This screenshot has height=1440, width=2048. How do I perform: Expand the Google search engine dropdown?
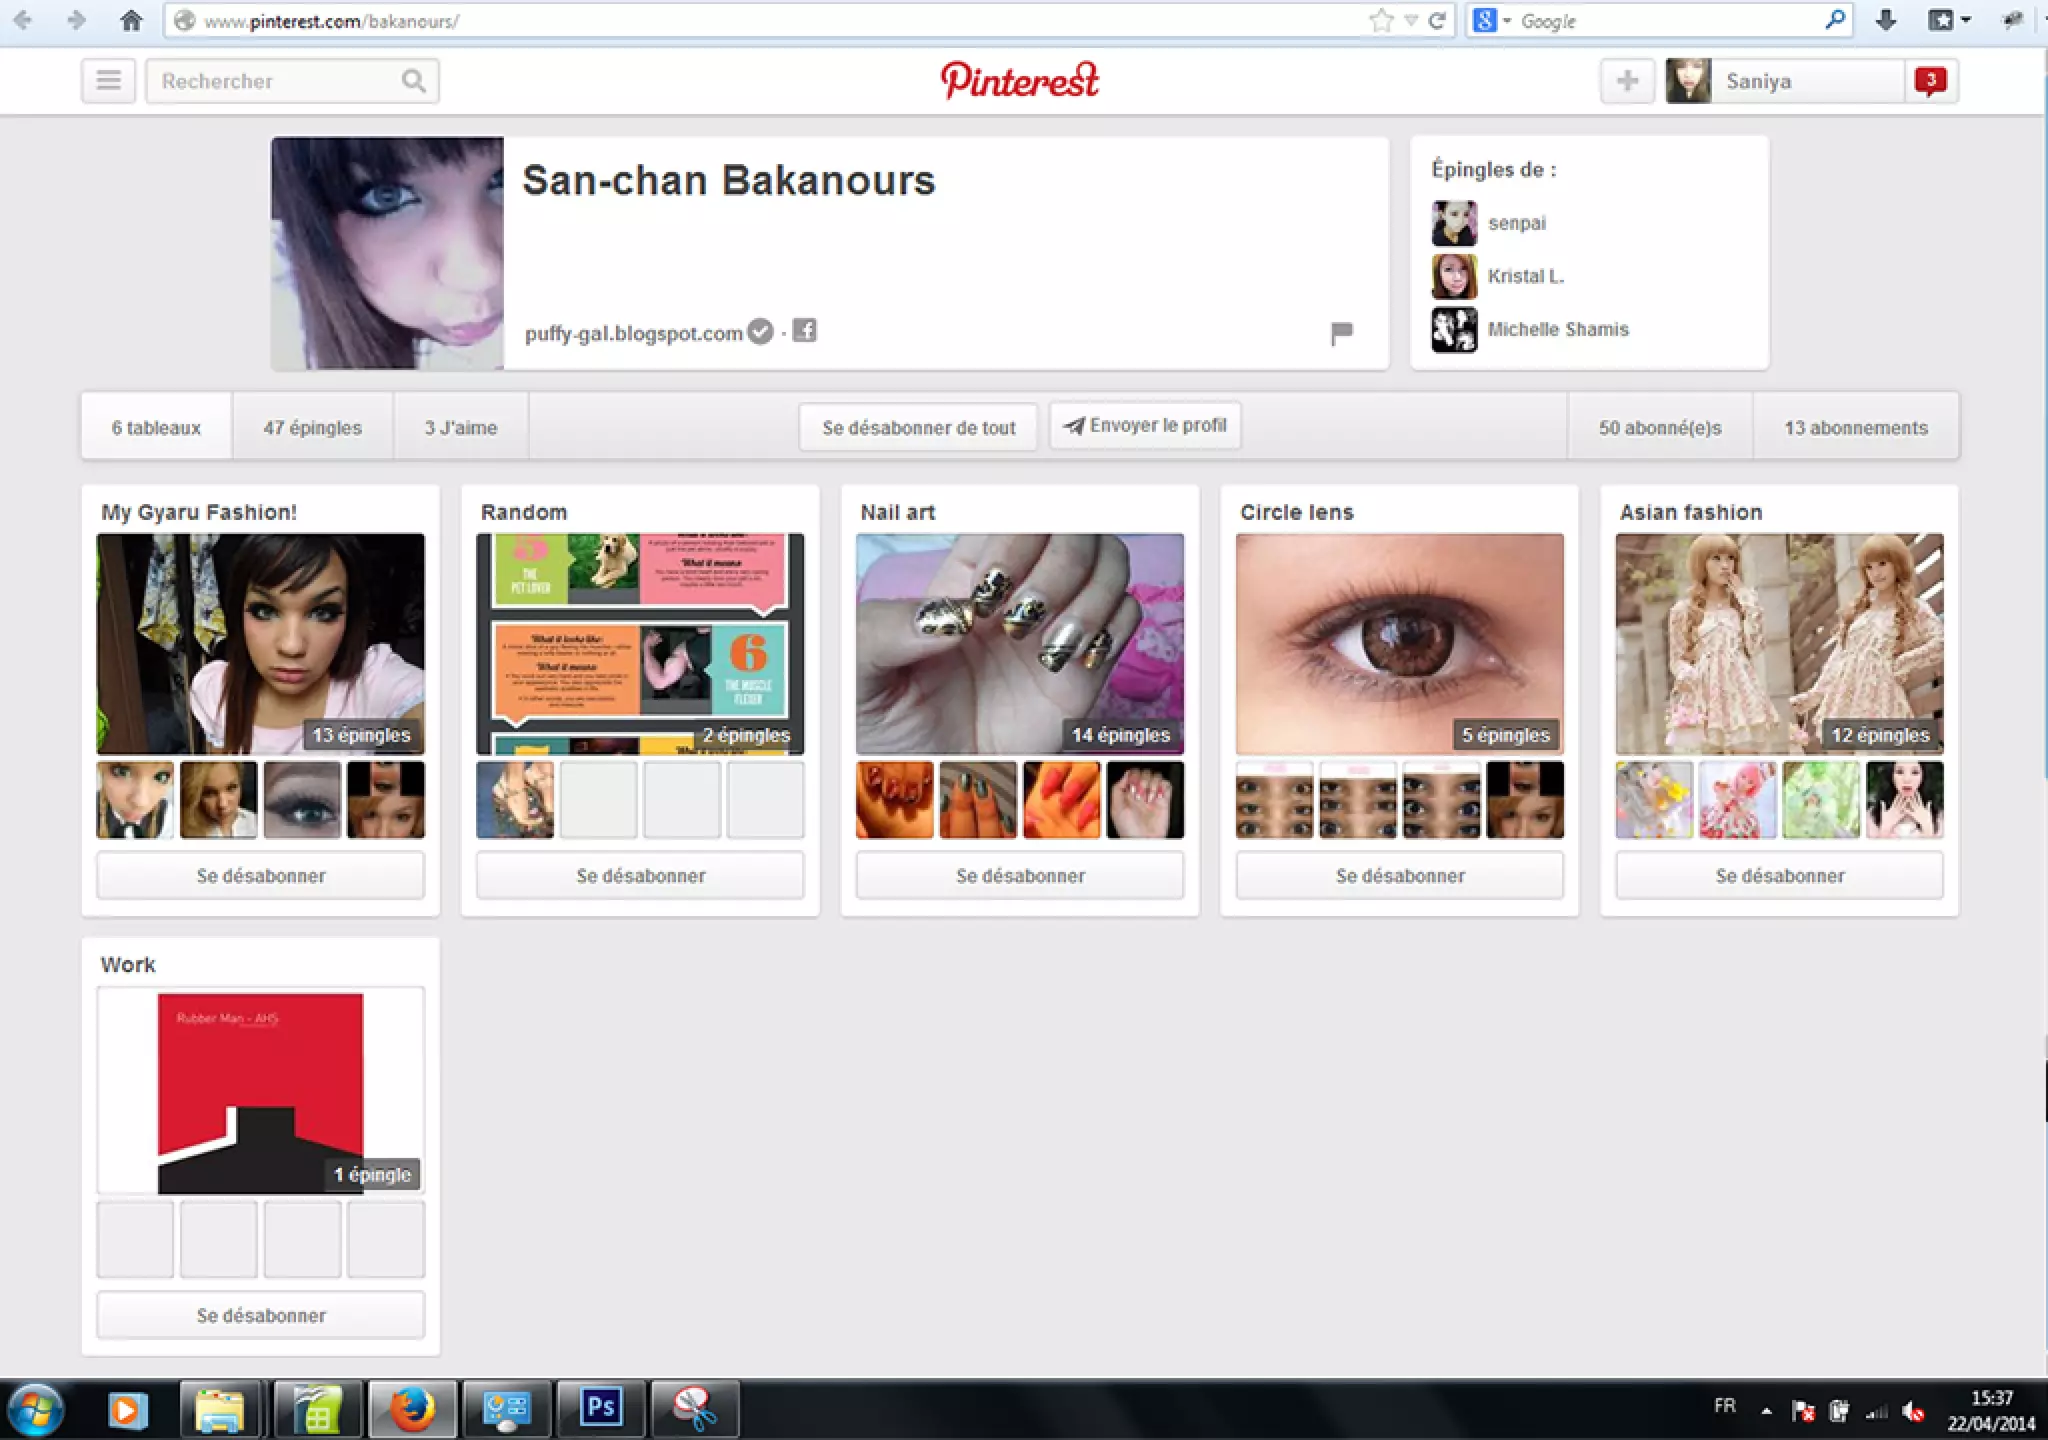[x=1507, y=21]
